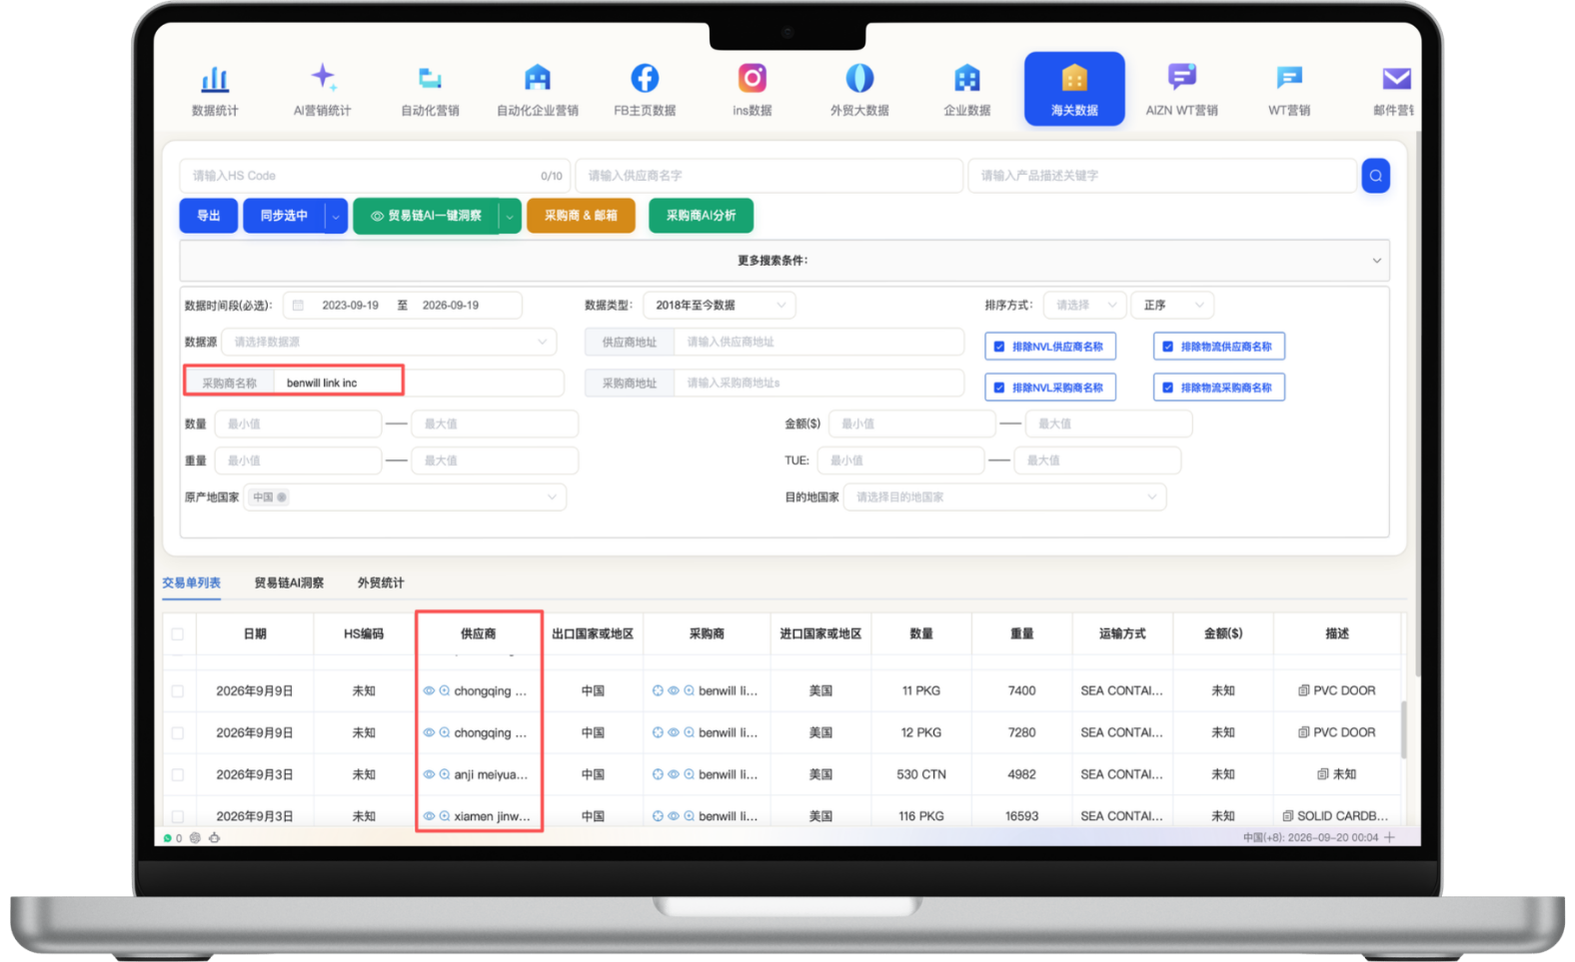Toggle 排除NVL供应商名称 checkbox
This screenshot has width=1575, height=962.
point(999,347)
